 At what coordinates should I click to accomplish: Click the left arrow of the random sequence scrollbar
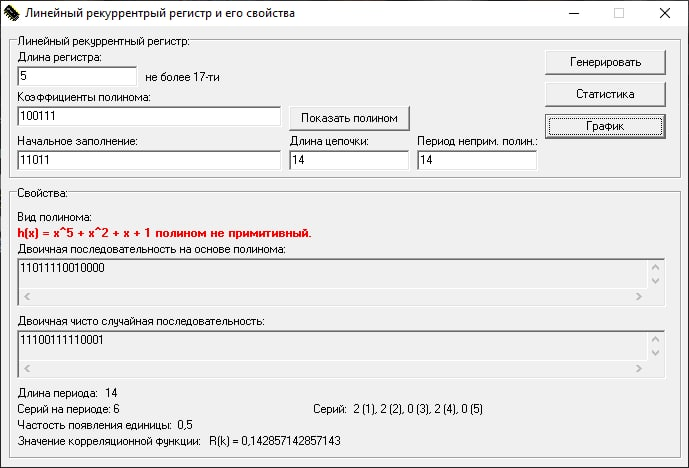(x=27, y=369)
